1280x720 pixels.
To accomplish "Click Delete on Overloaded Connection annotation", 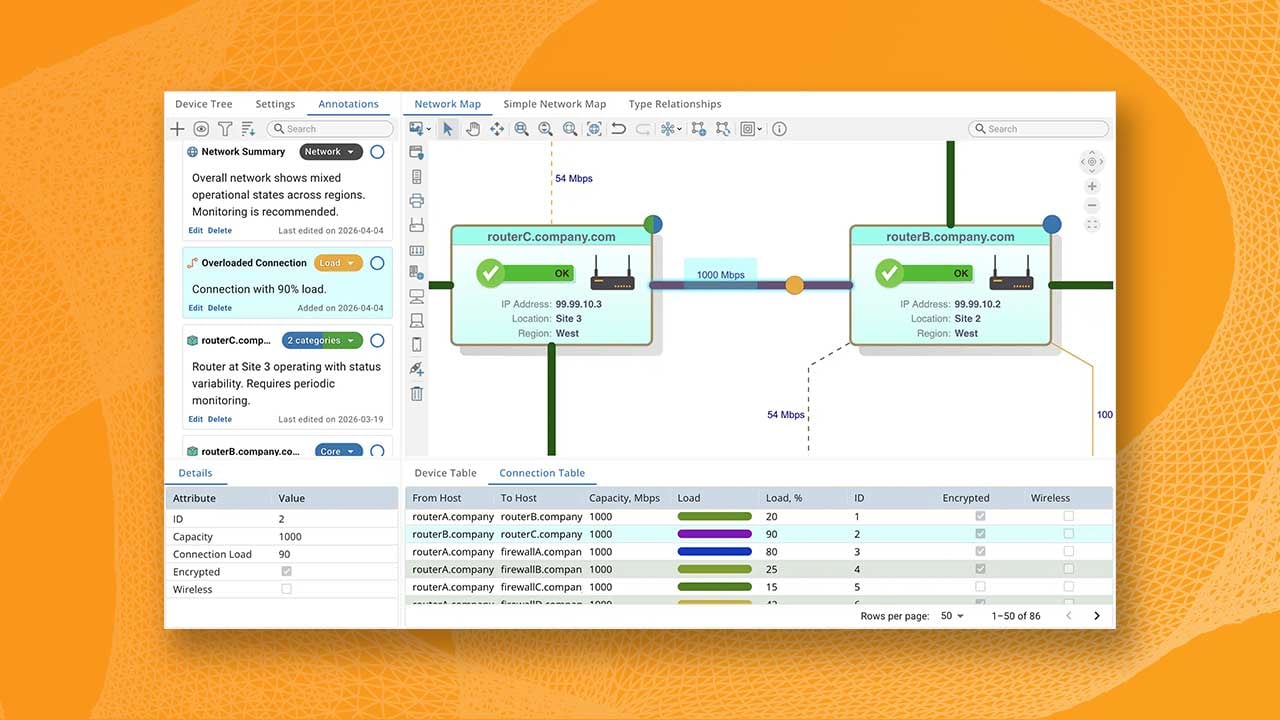I will tap(220, 308).
